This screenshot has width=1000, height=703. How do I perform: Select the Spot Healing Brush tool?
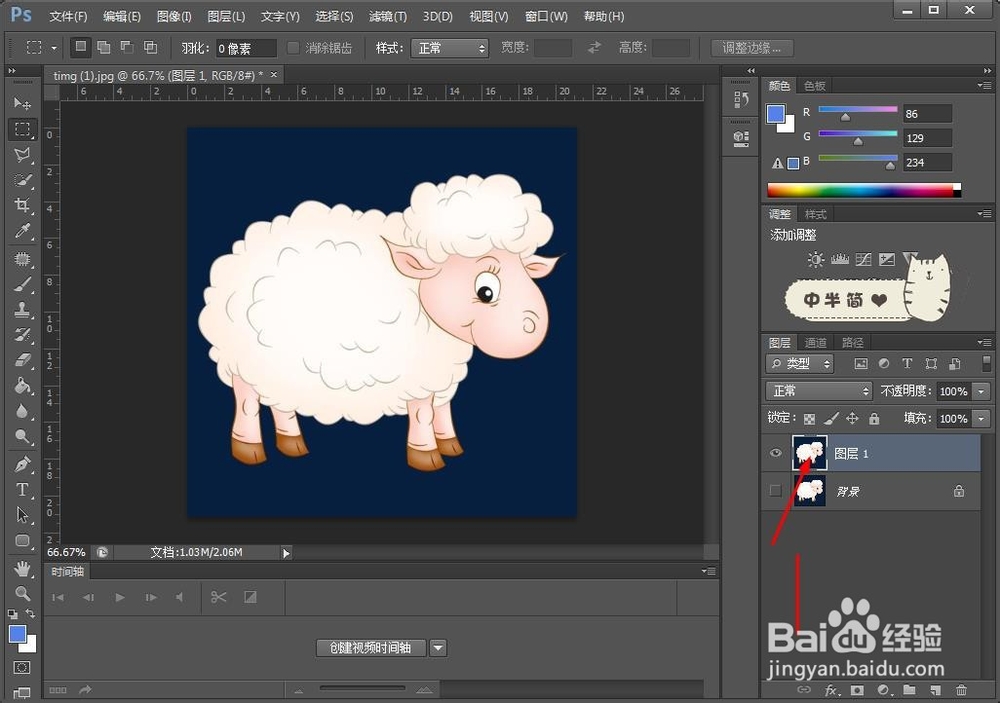click(x=22, y=259)
